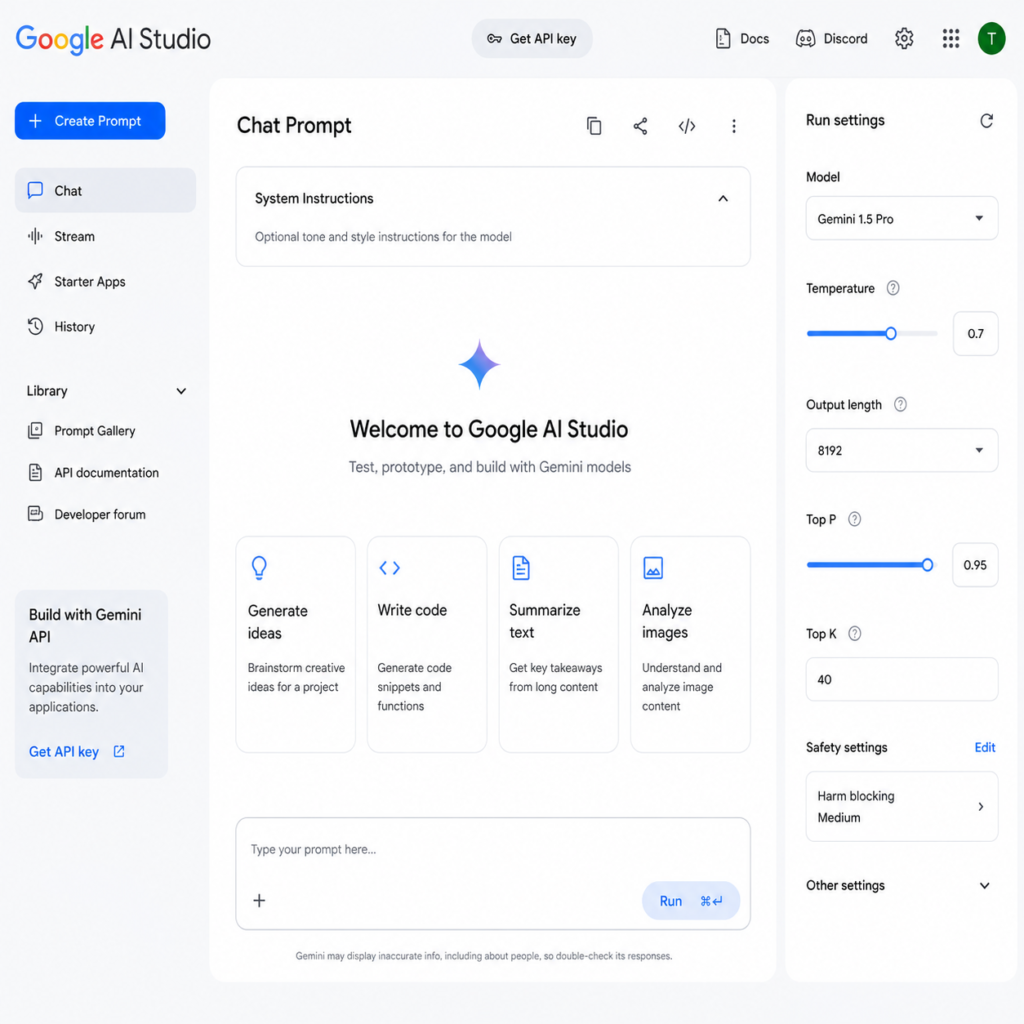This screenshot has width=1024, height=1024.
Task: Open the green T account avatar
Action: click(991, 39)
